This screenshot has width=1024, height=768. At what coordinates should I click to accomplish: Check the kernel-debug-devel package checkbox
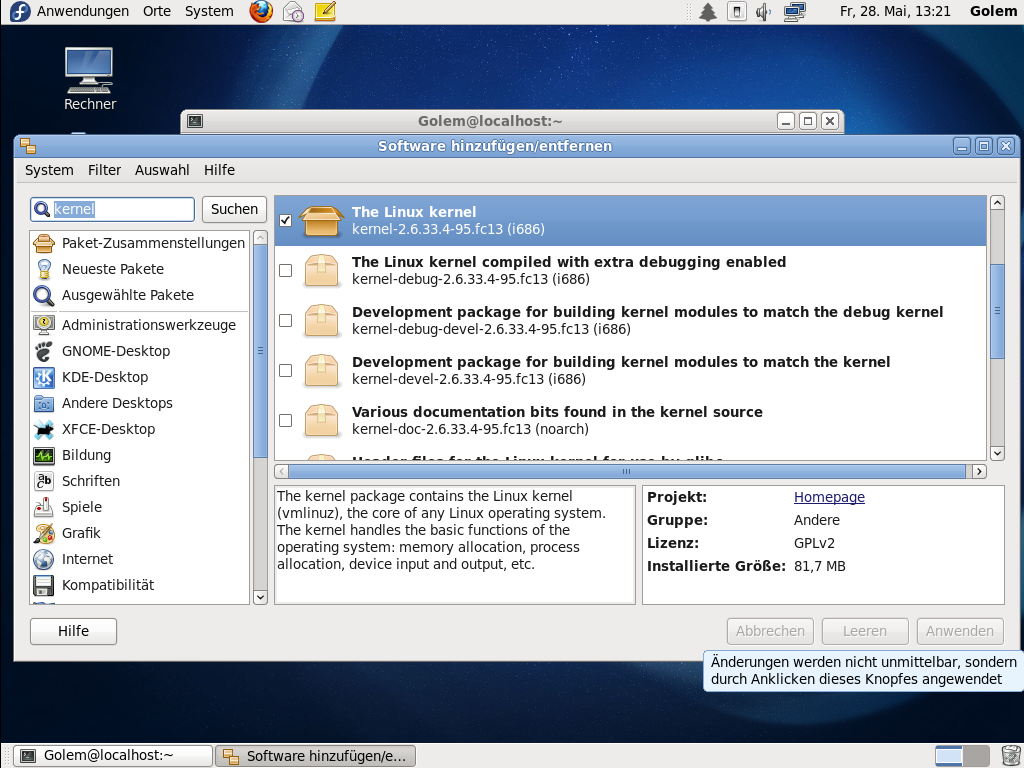[x=285, y=321]
